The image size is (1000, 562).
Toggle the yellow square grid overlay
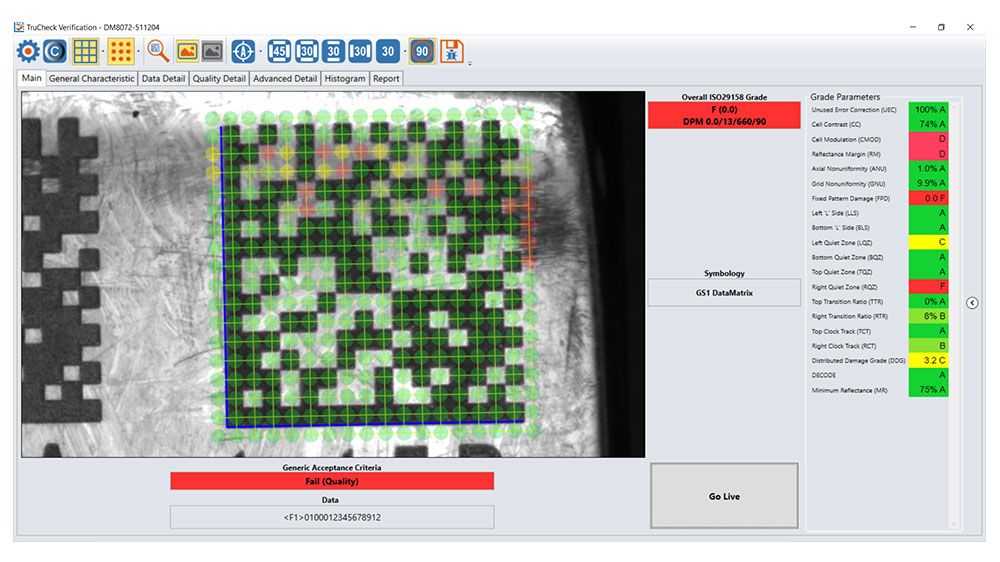click(x=85, y=51)
